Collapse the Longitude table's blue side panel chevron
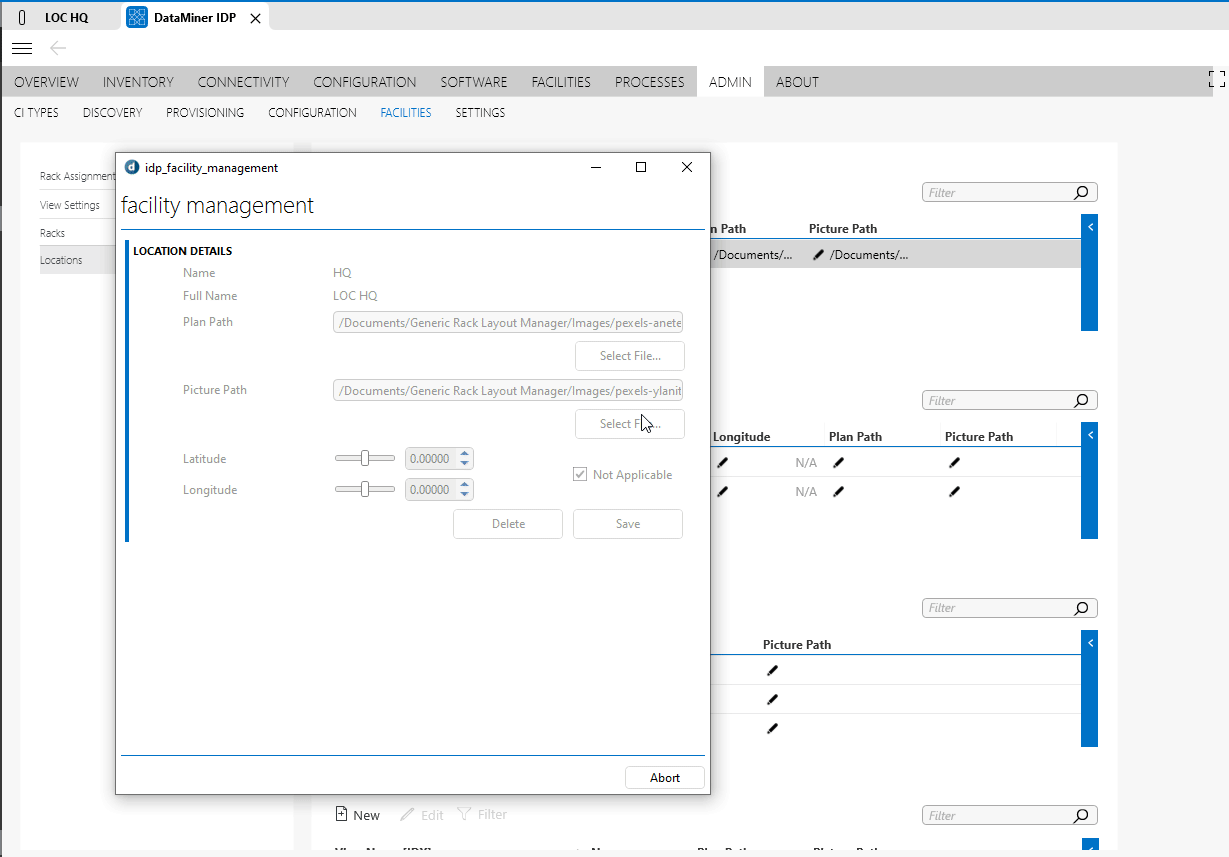Image resolution: width=1229 pixels, height=857 pixels. click(1090, 436)
